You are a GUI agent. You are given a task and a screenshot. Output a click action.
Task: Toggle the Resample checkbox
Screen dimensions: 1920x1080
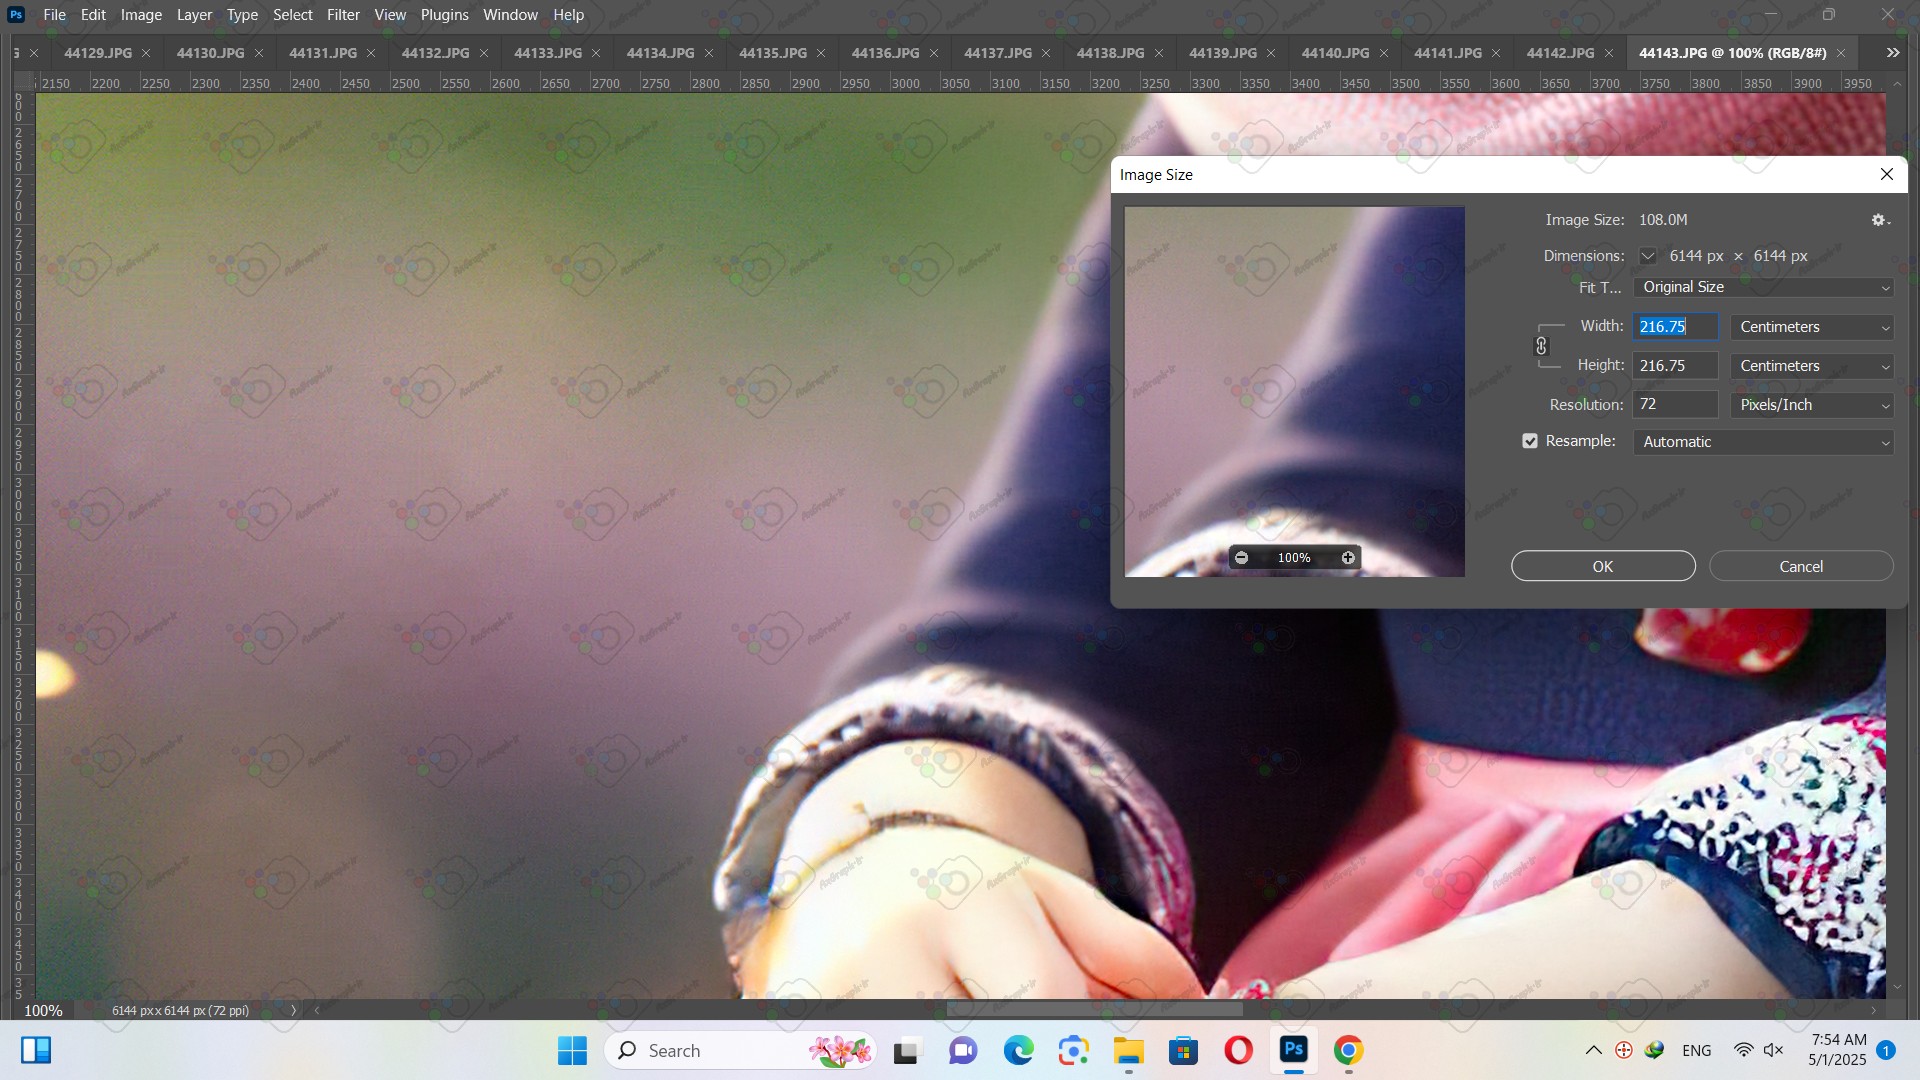point(1530,441)
